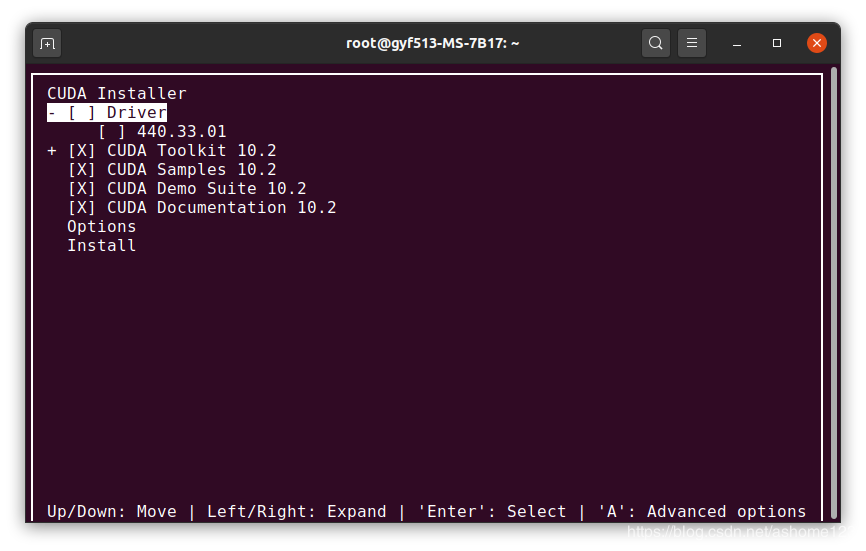Viewport: 866px width, 551px height.
Task: Uncheck the CUDA Demo Suite 10.2 checkbox
Action: click(82, 189)
